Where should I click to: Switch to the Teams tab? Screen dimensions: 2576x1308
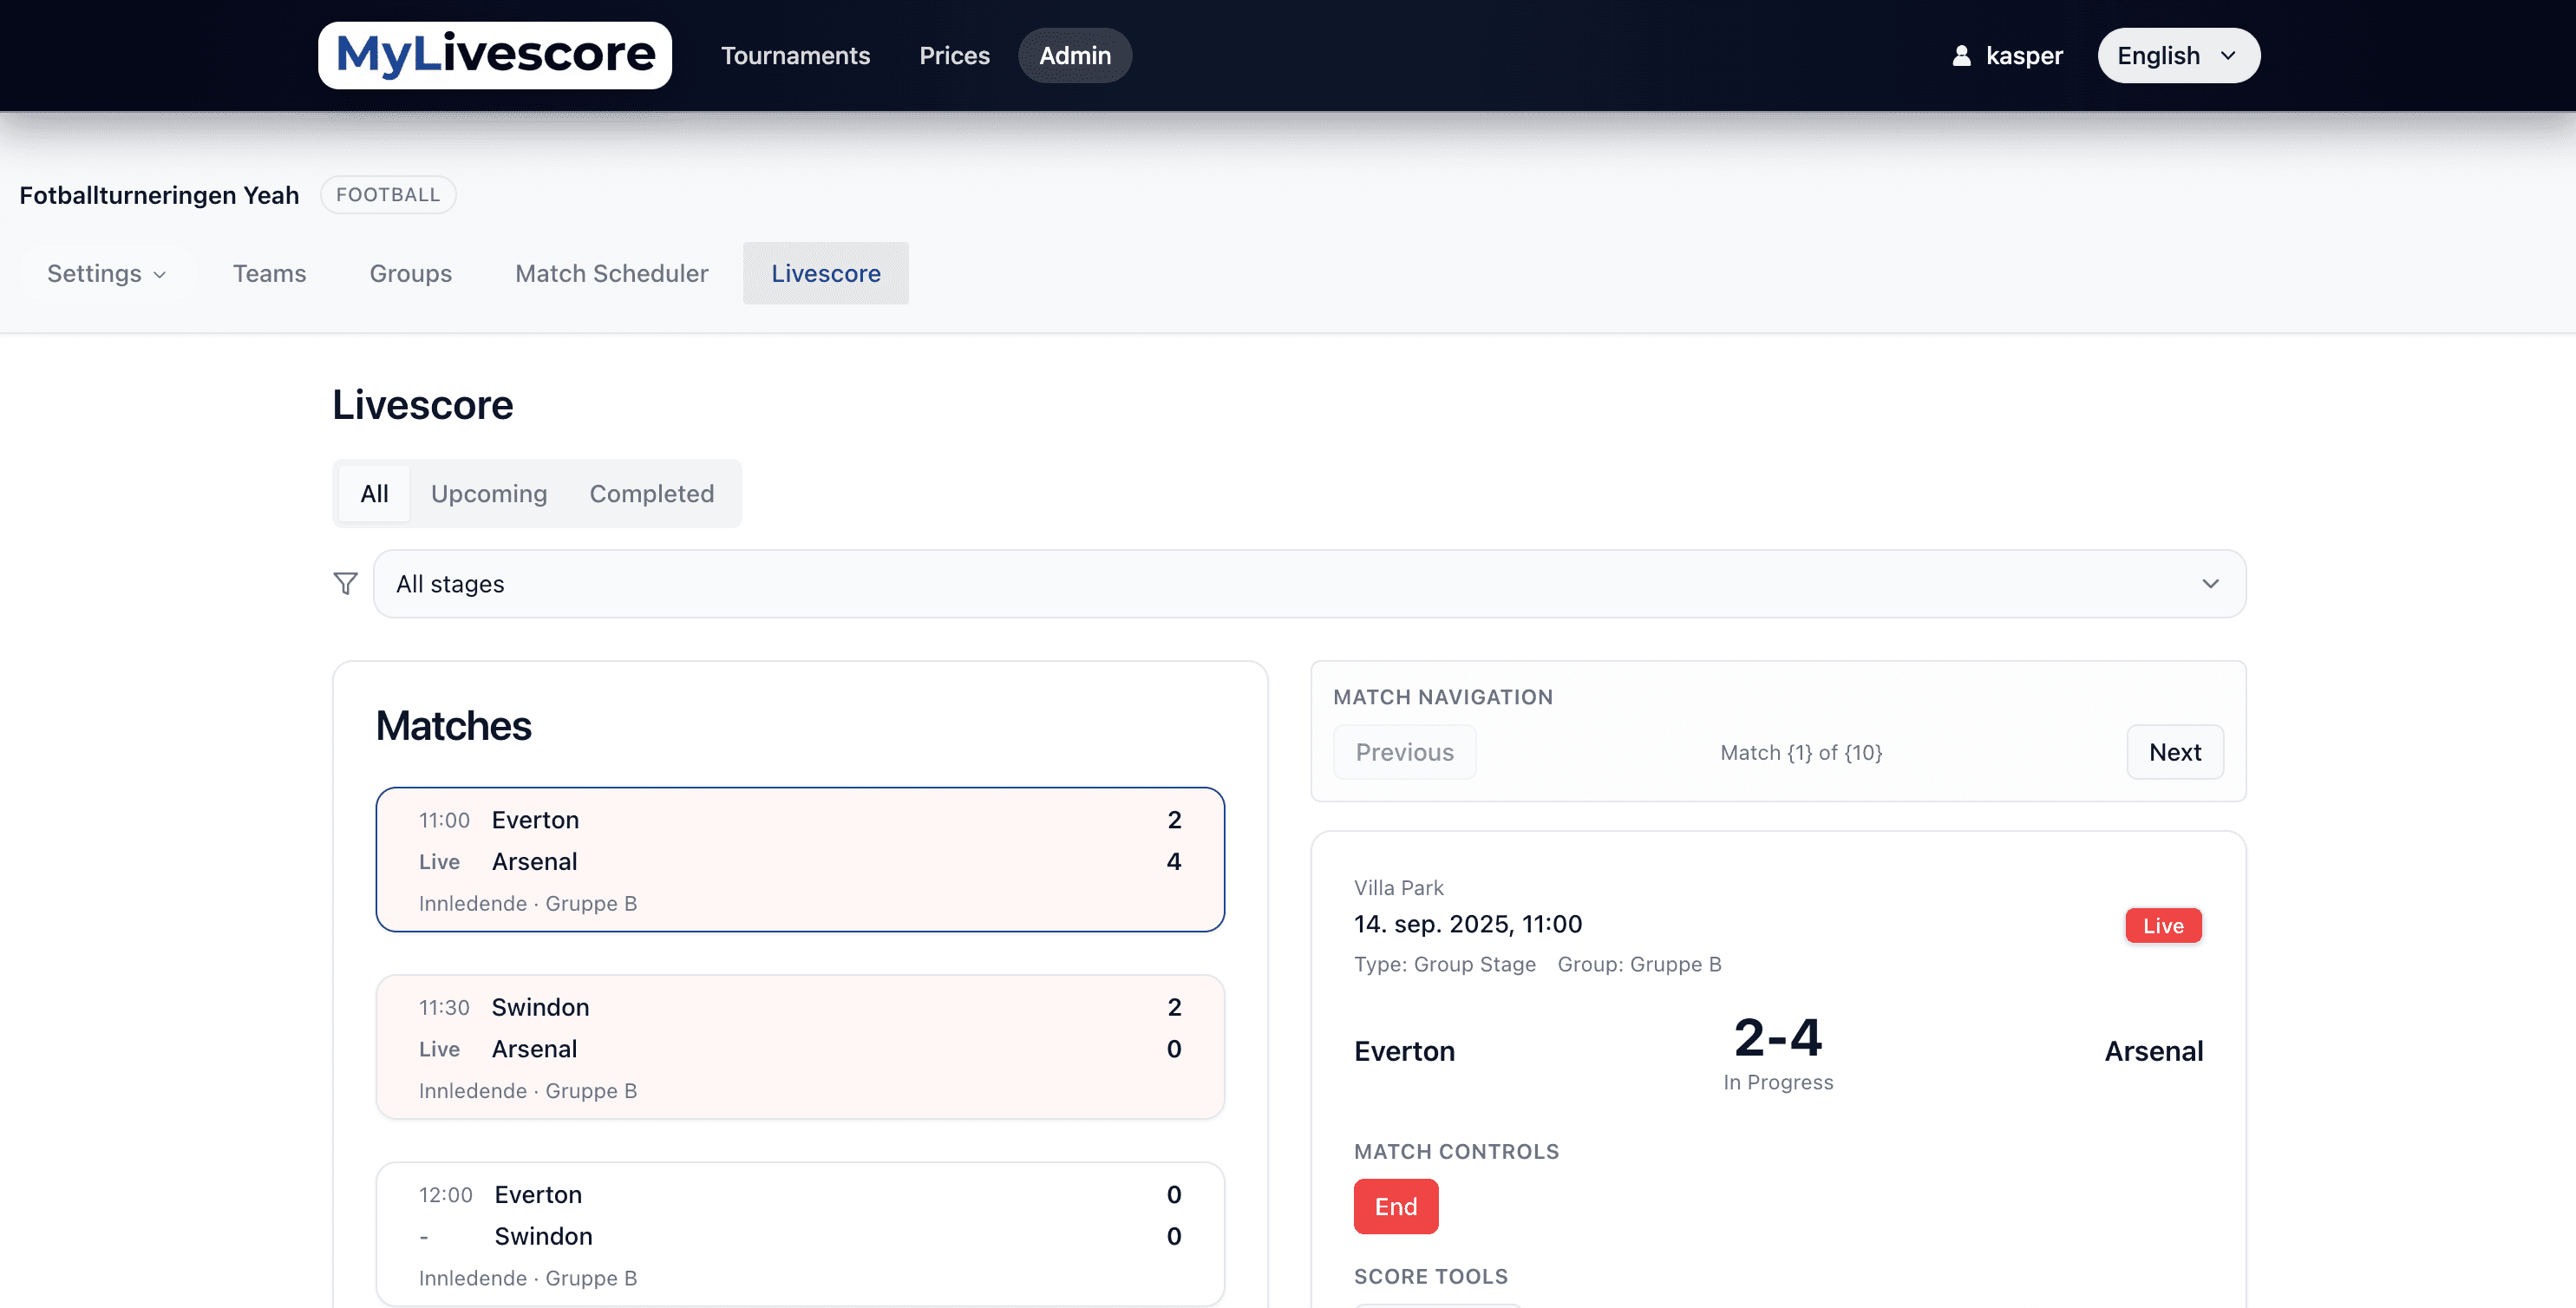(x=269, y=273)
